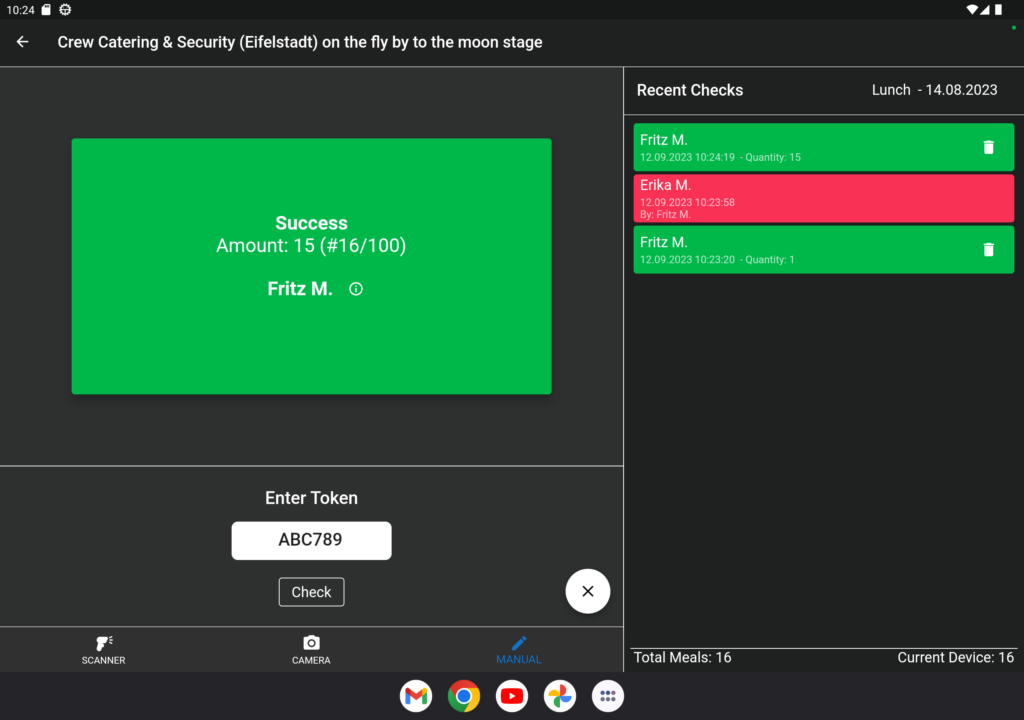The height and width of the screenshot is (720, 1024).
Task: Select the Fritz M. 10:24:19 check entry
Action: [x=824, y=148]
